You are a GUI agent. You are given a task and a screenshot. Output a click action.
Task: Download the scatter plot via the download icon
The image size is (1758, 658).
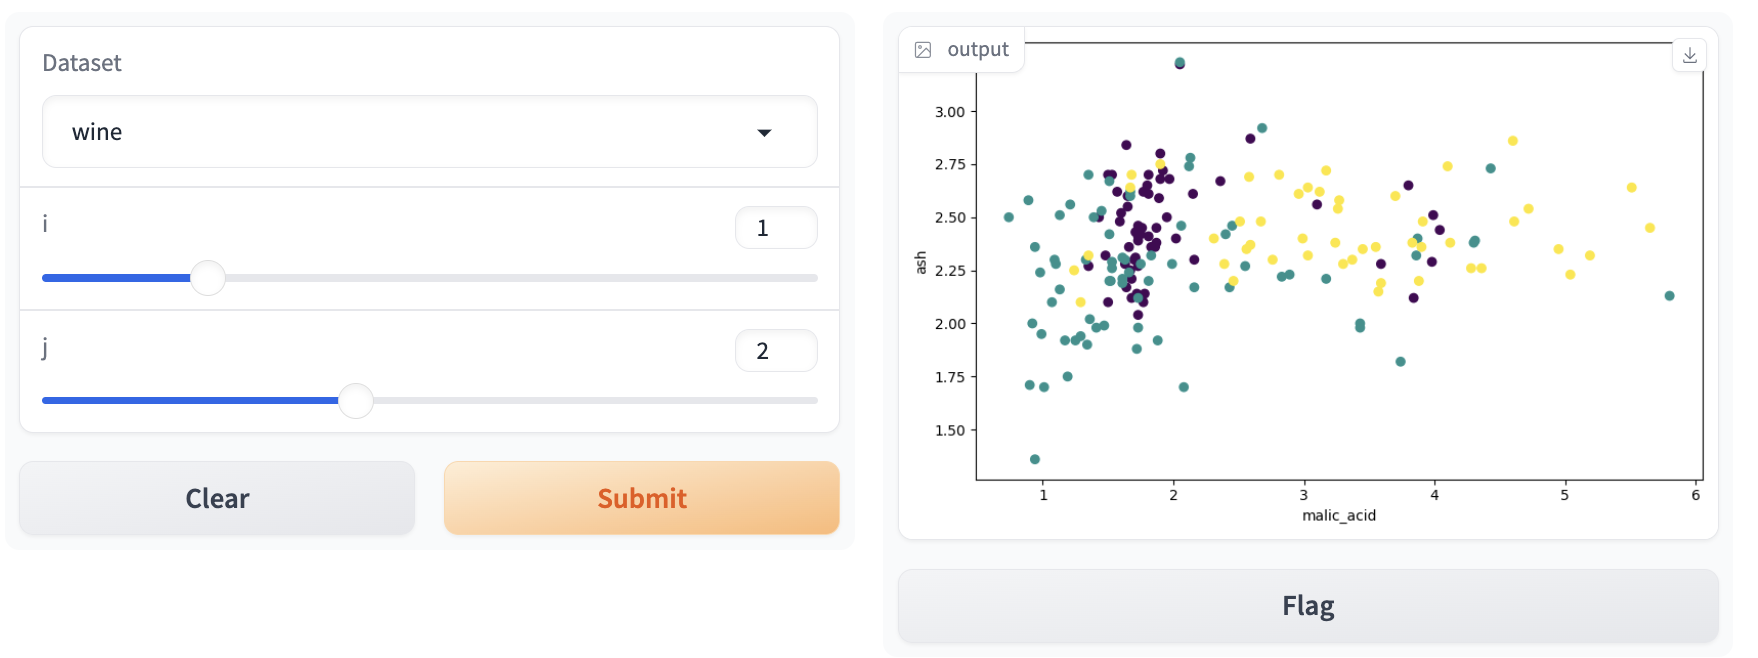(1689, 55)
